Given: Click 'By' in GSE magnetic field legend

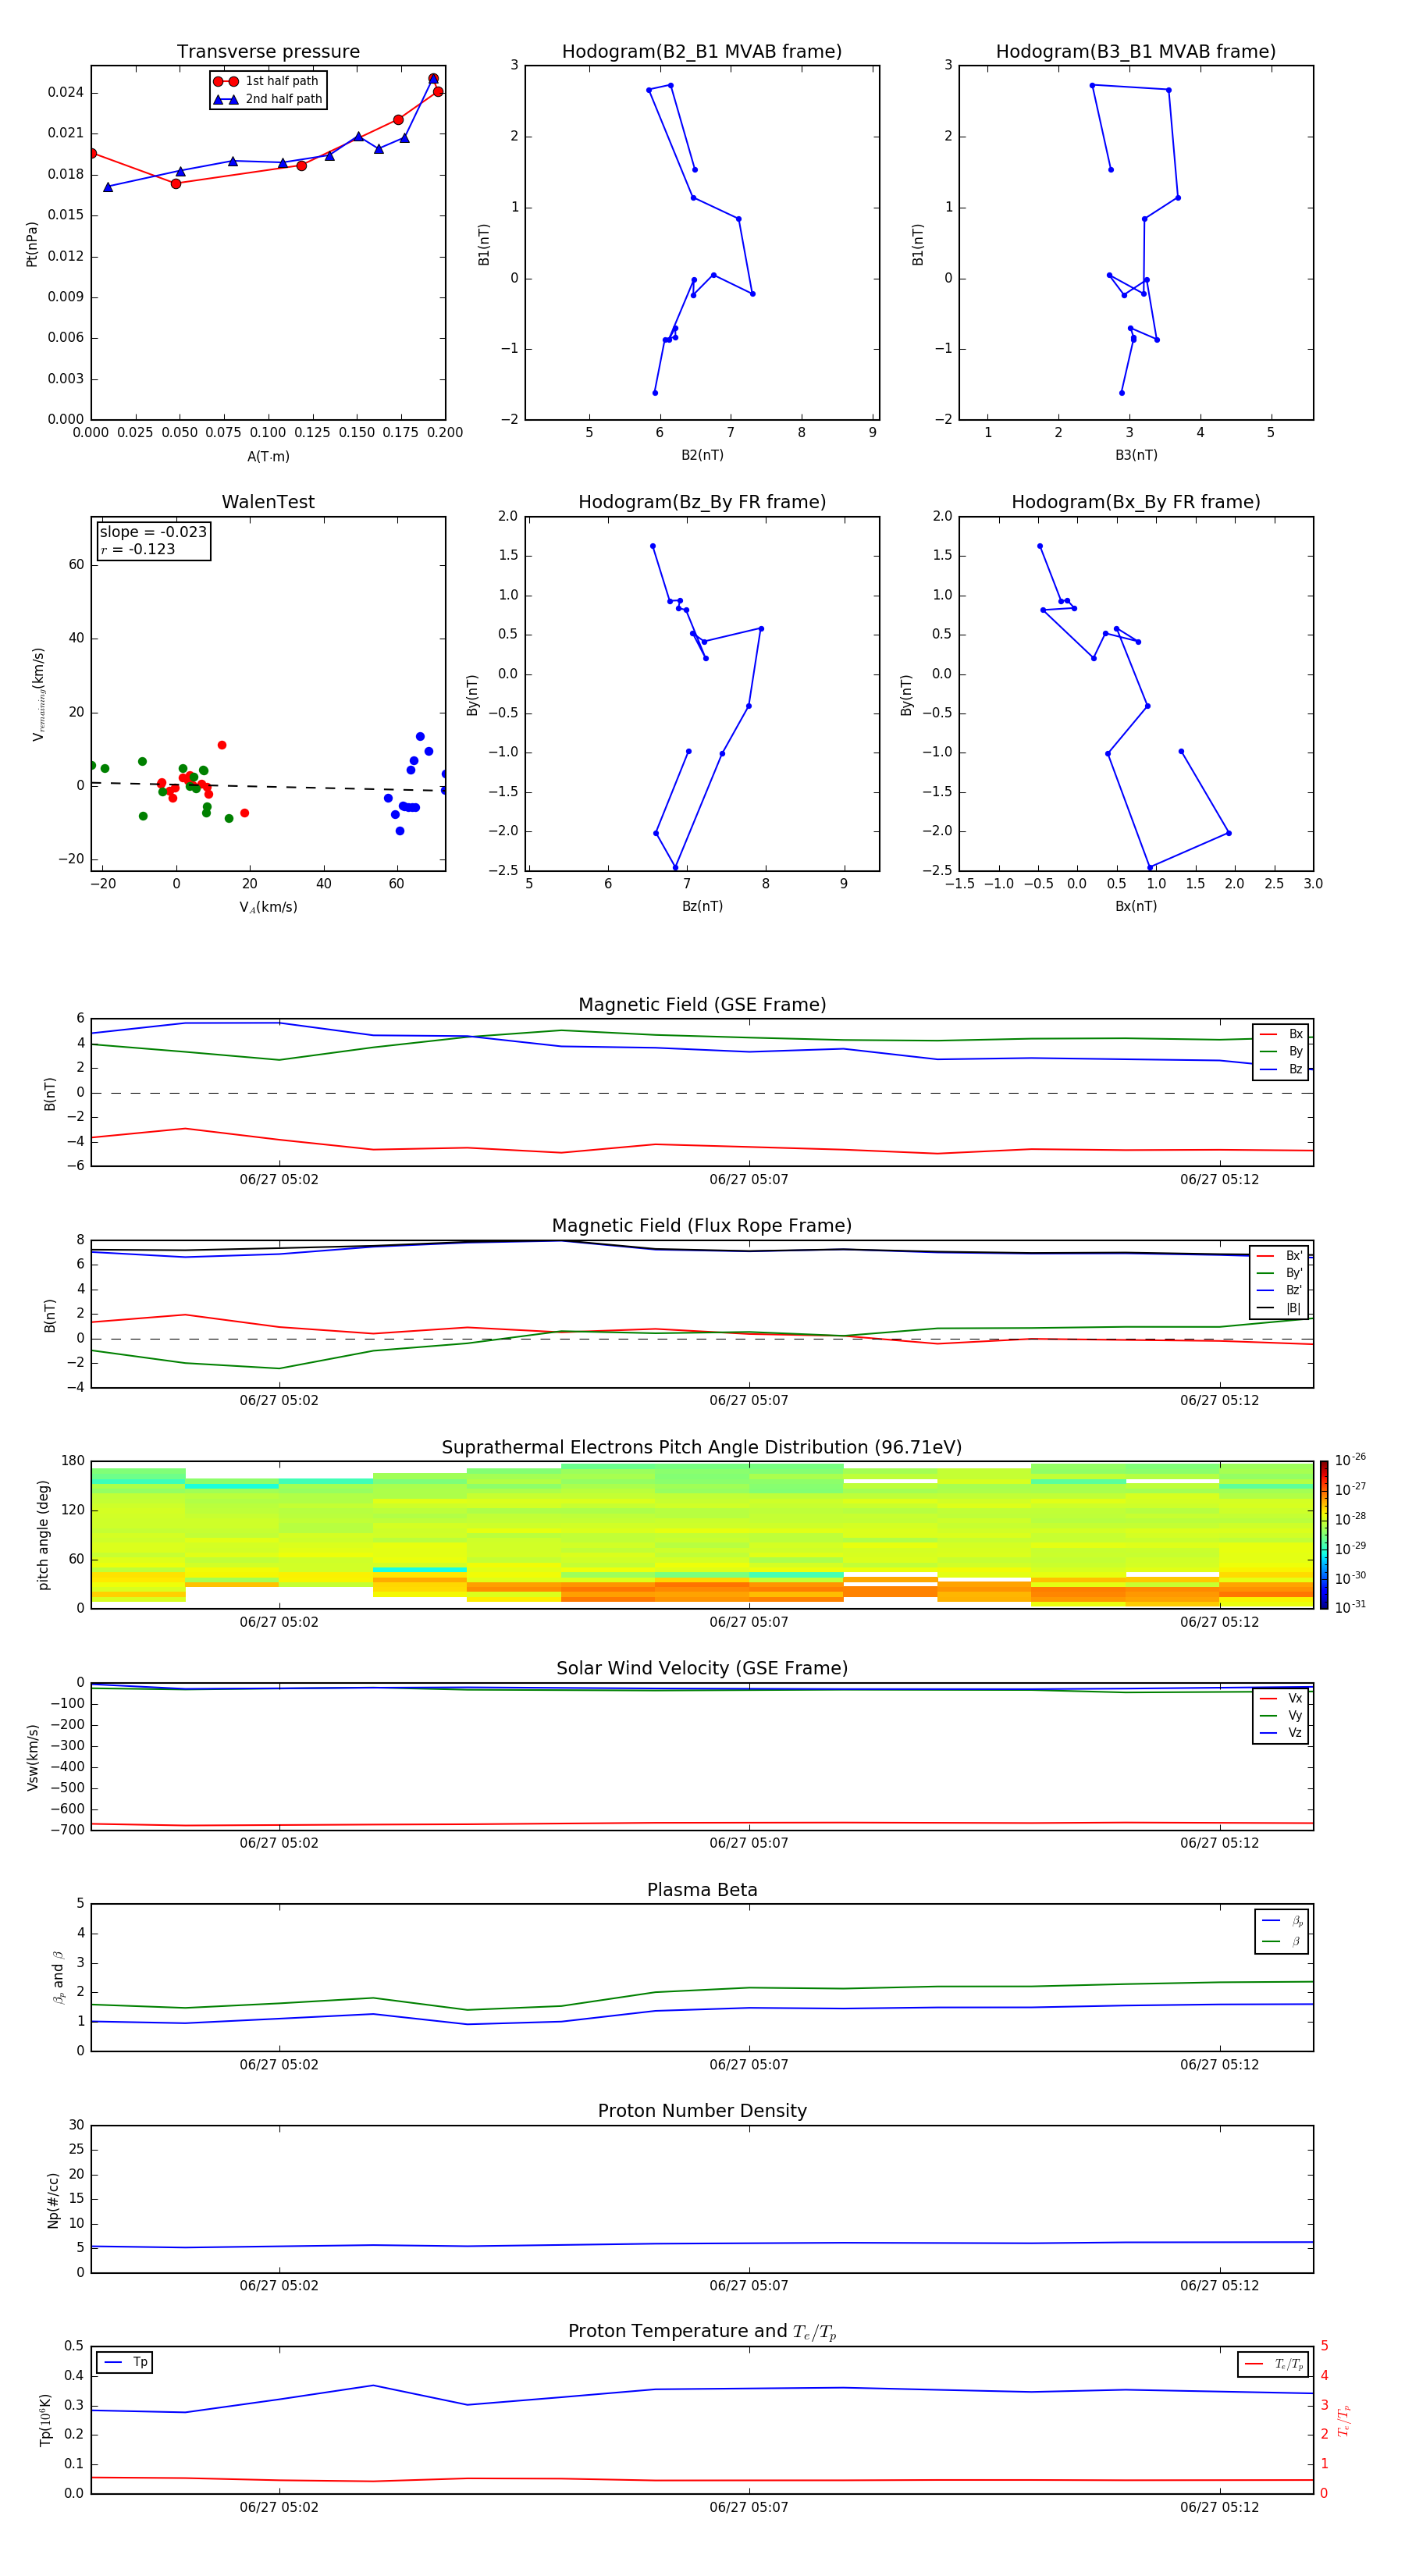Looking at the screenshot, I should click(x=1281, y=1052).
